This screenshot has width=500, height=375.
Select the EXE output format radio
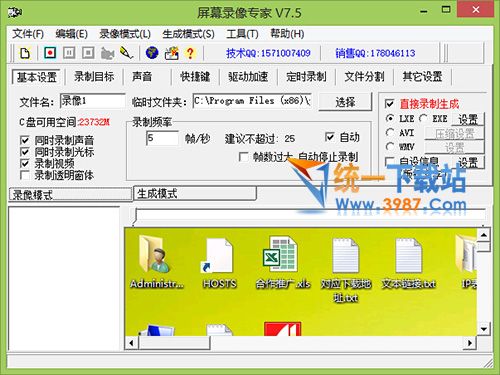[x=423, y=118]
